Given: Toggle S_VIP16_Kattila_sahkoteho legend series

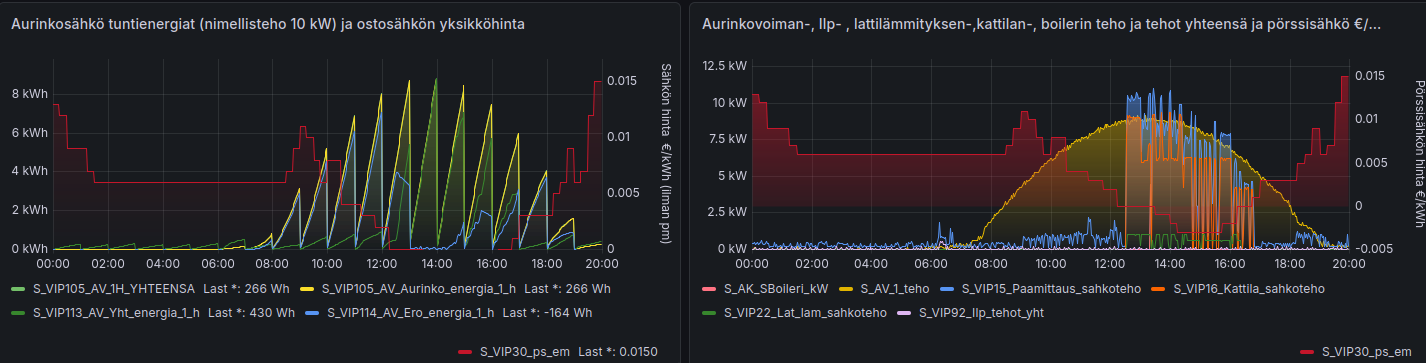Looking at the screenshot, I should (1248, 288).
